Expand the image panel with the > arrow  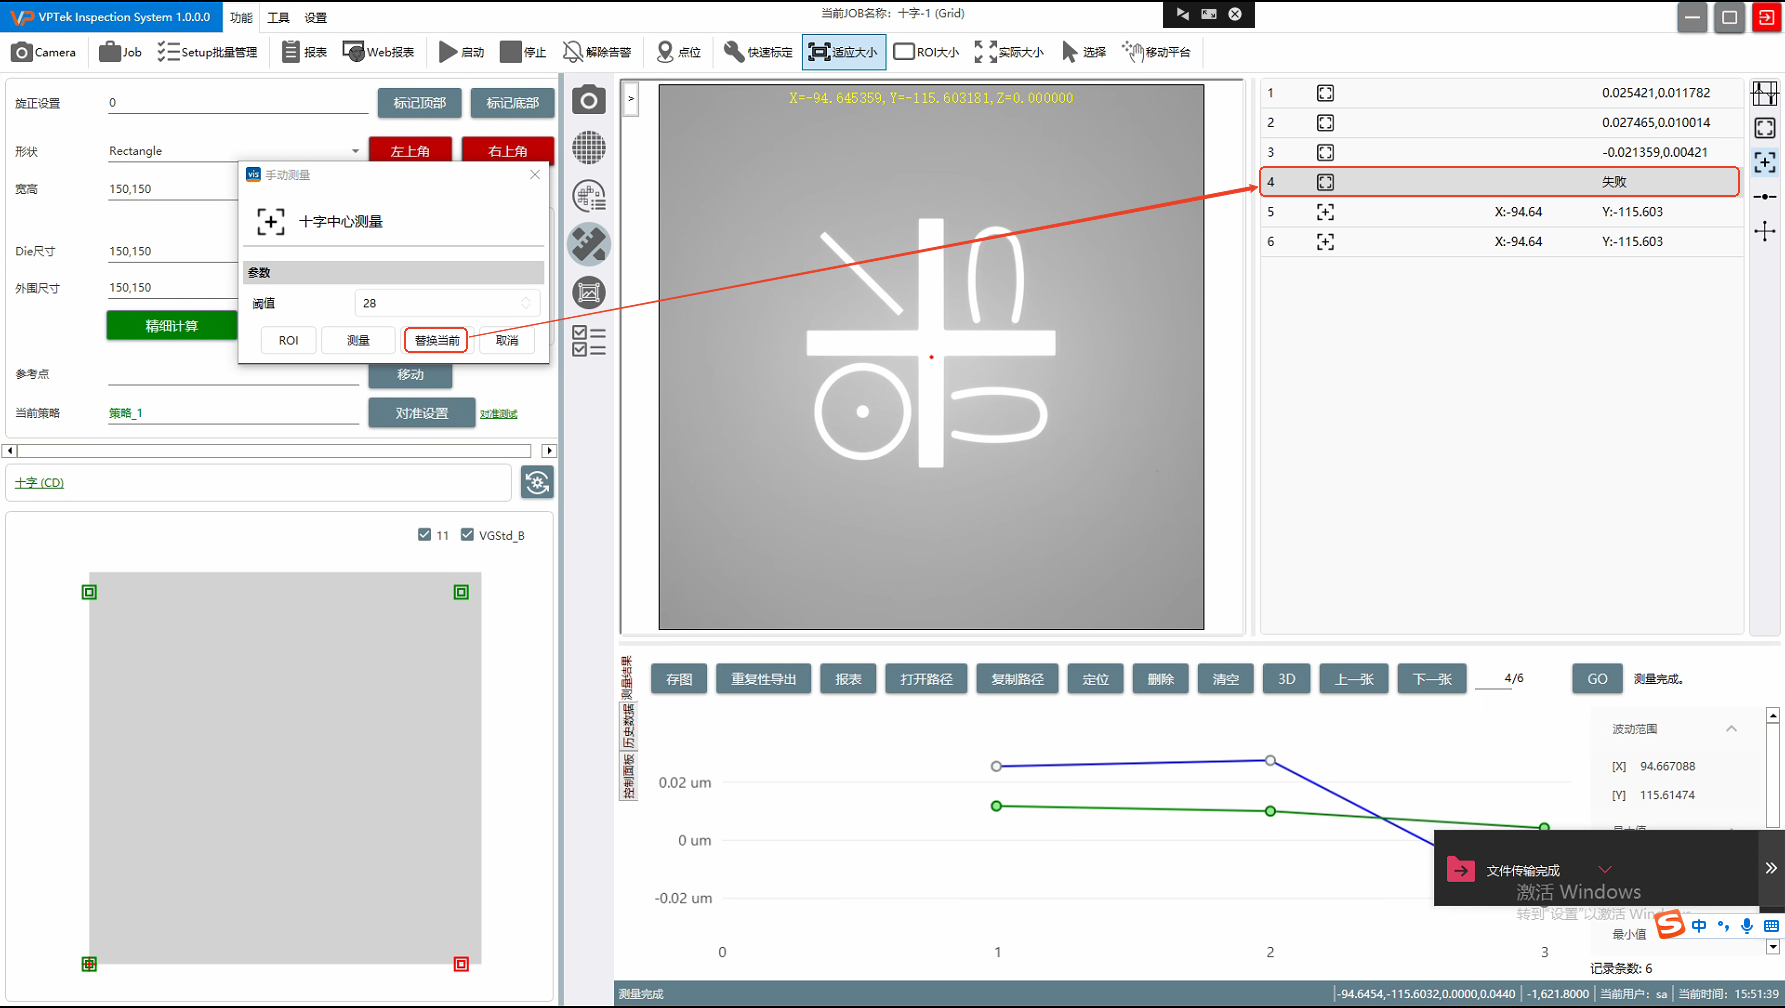631,99
